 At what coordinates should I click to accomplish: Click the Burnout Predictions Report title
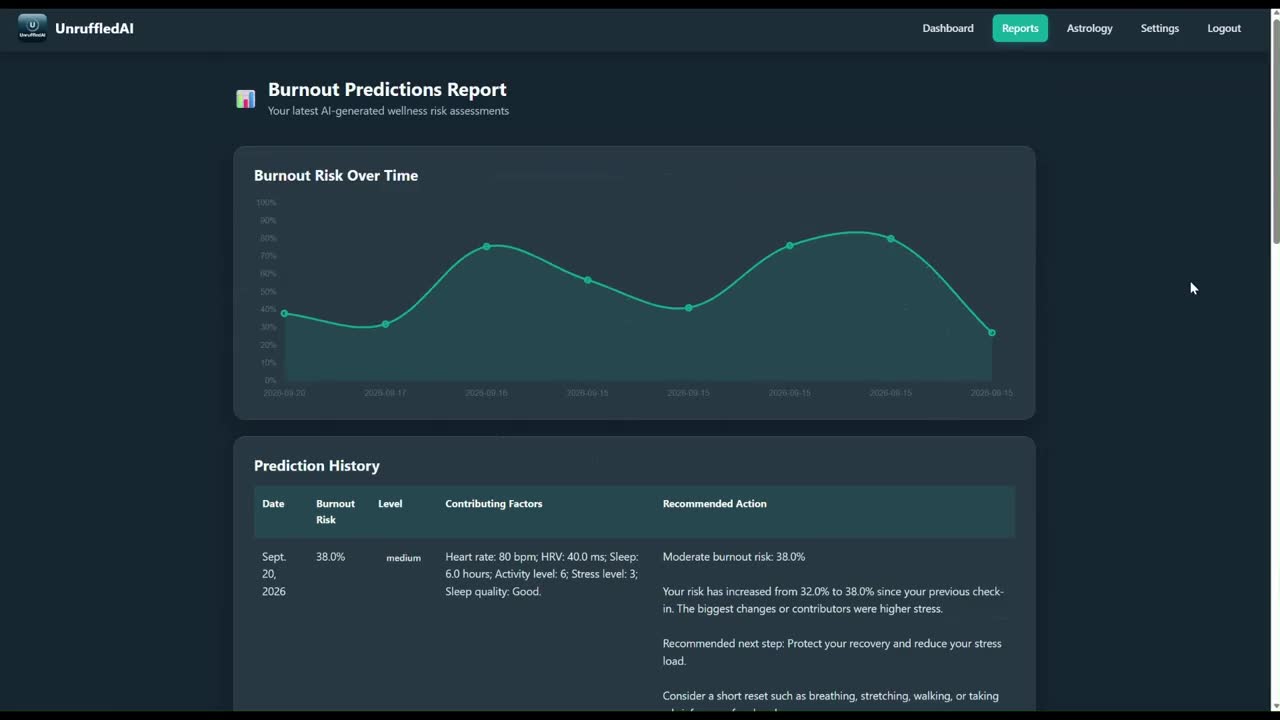[387, 89]
